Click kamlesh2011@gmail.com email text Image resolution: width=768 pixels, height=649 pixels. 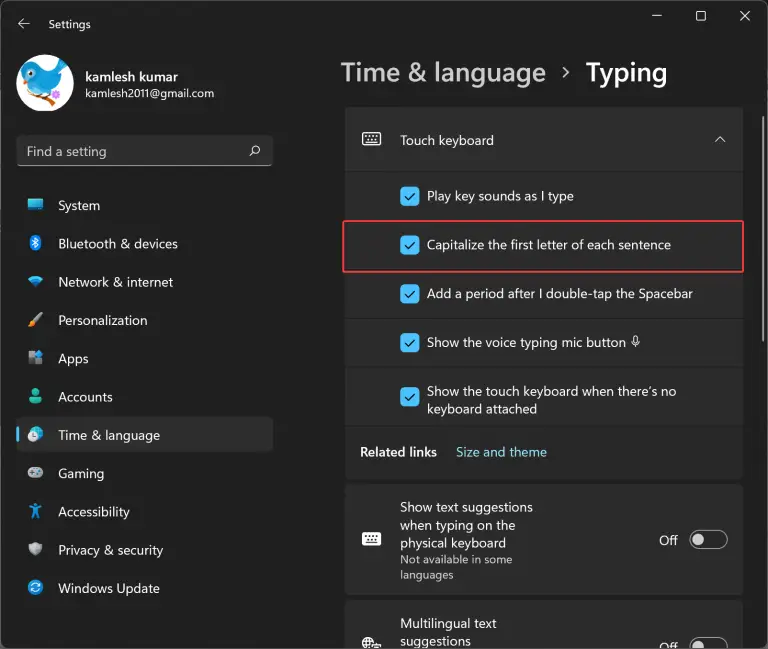tap(149, 93)
